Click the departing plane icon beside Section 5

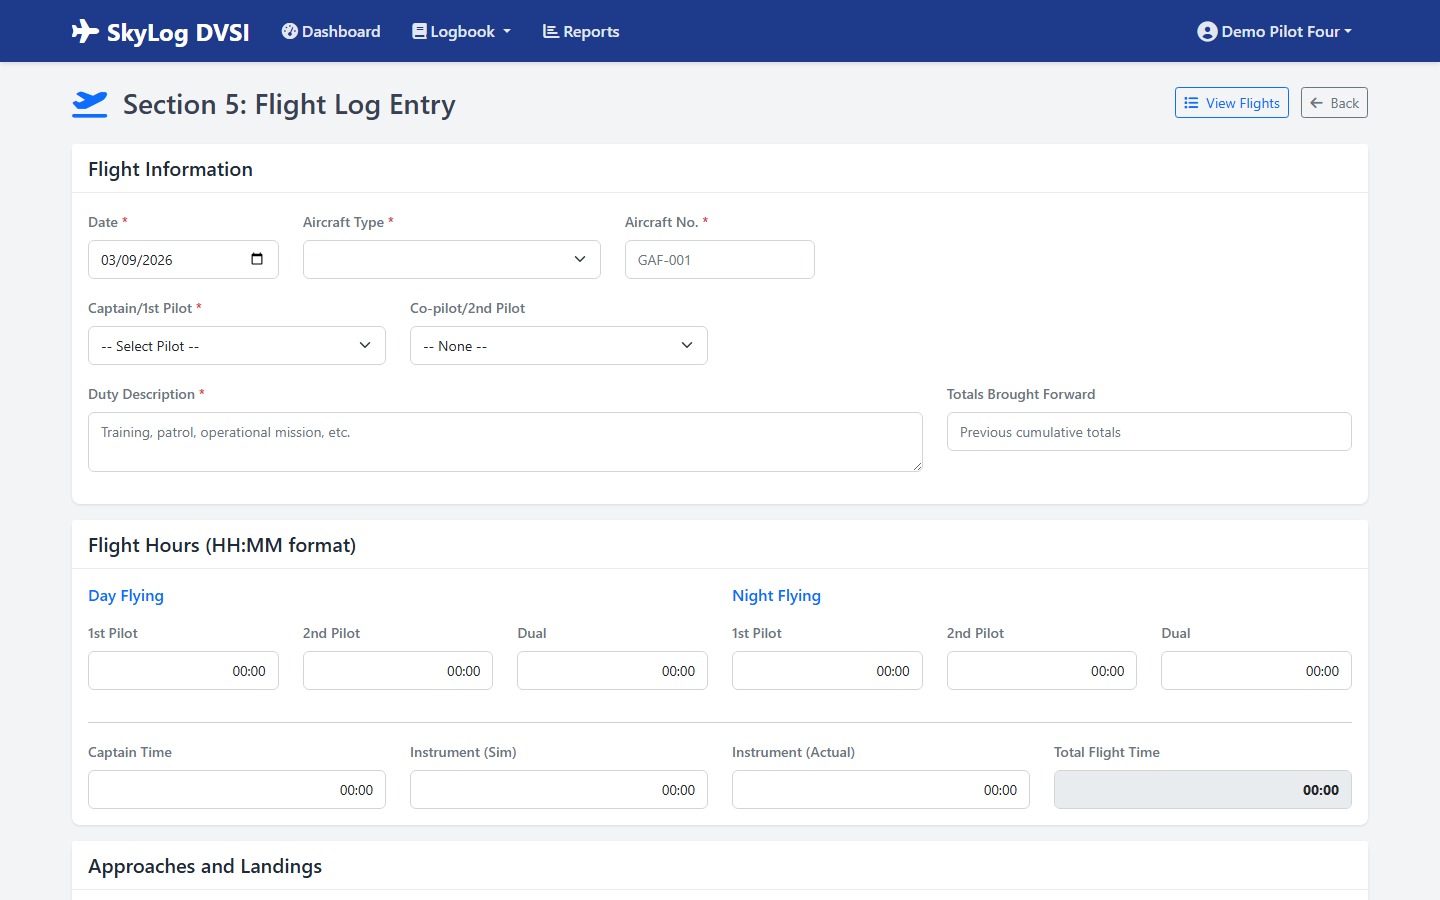click(x=90, y=104)
